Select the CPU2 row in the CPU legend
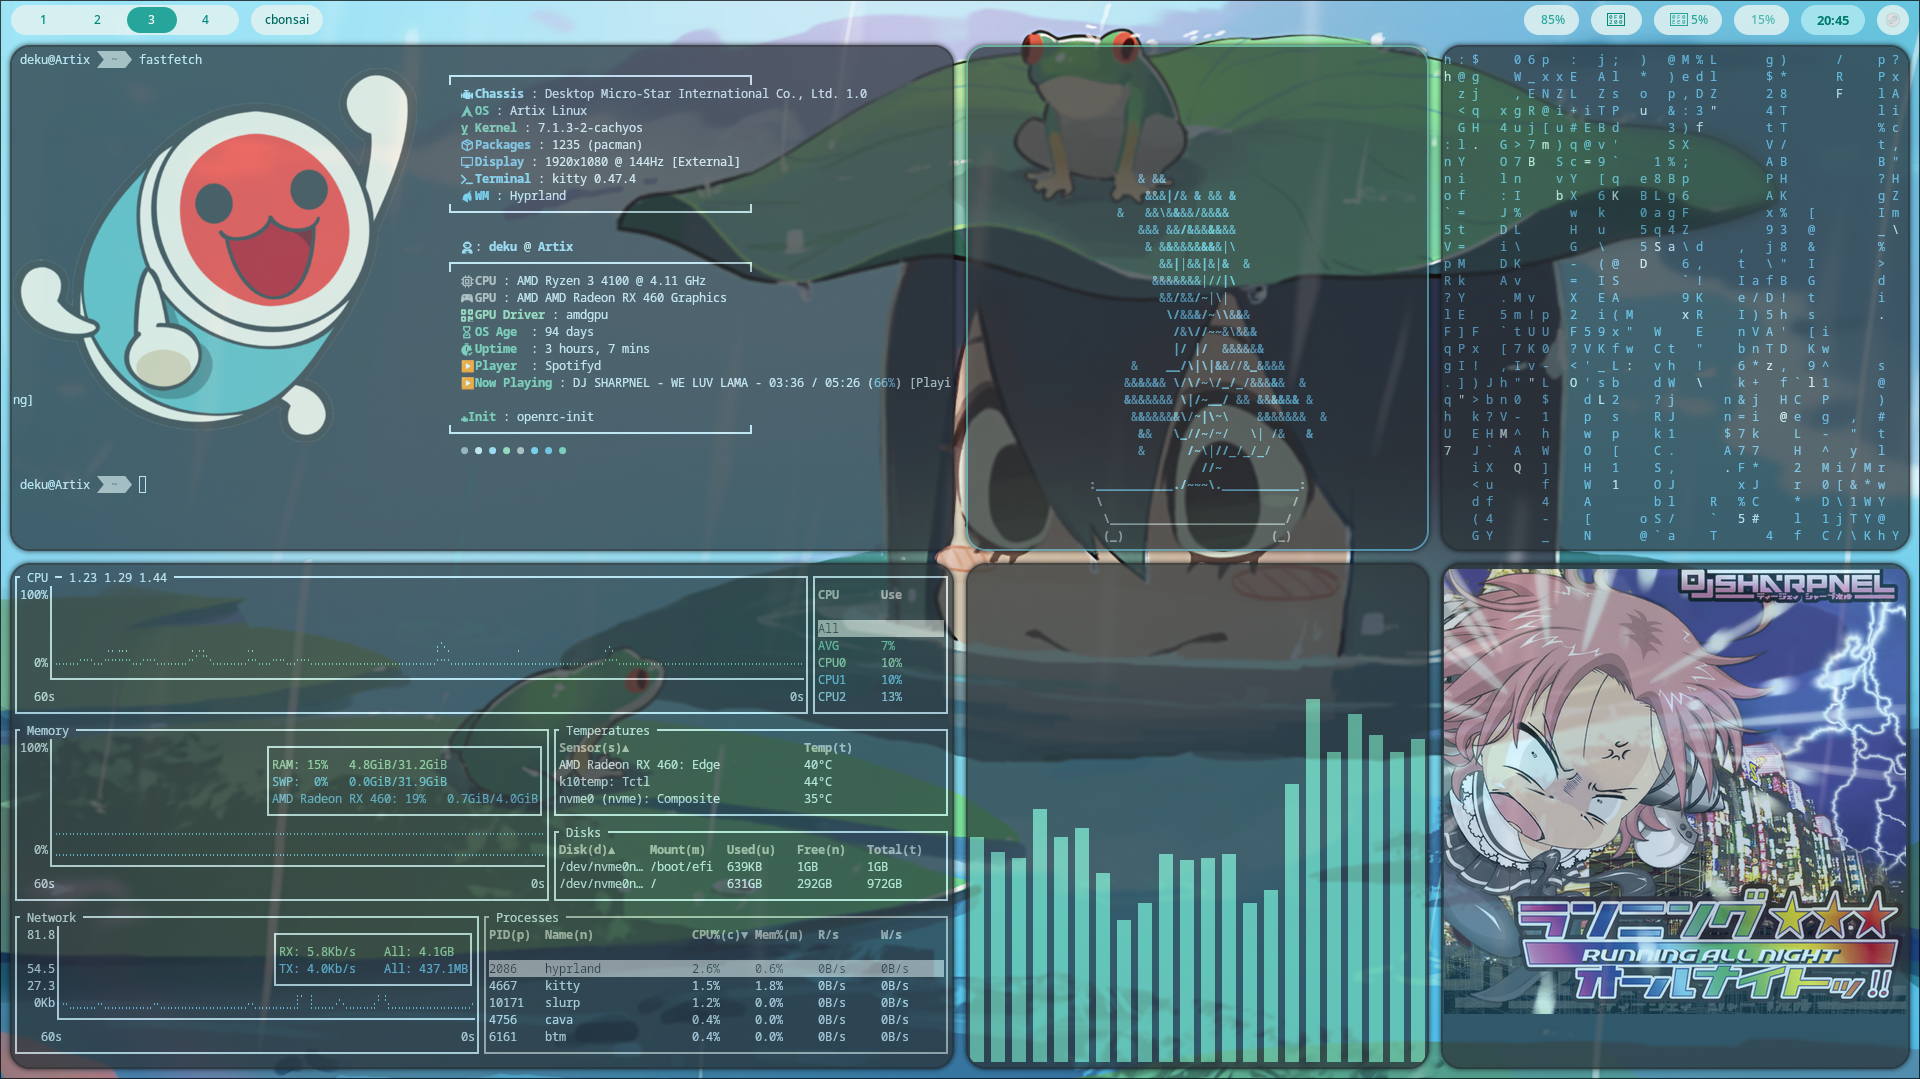 tap(880, 697)
